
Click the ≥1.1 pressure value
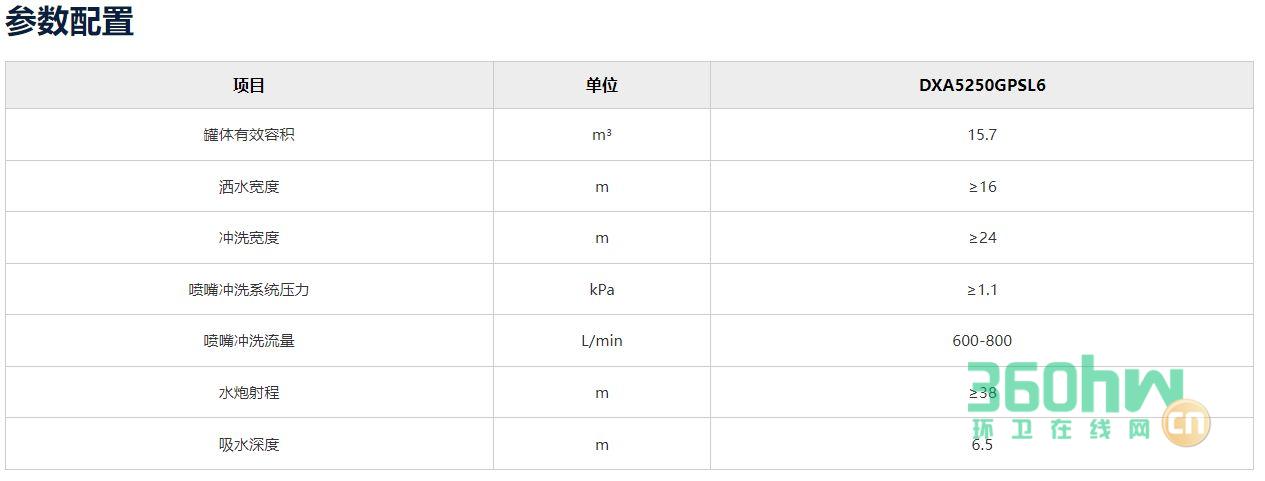[x=982, y=290]
